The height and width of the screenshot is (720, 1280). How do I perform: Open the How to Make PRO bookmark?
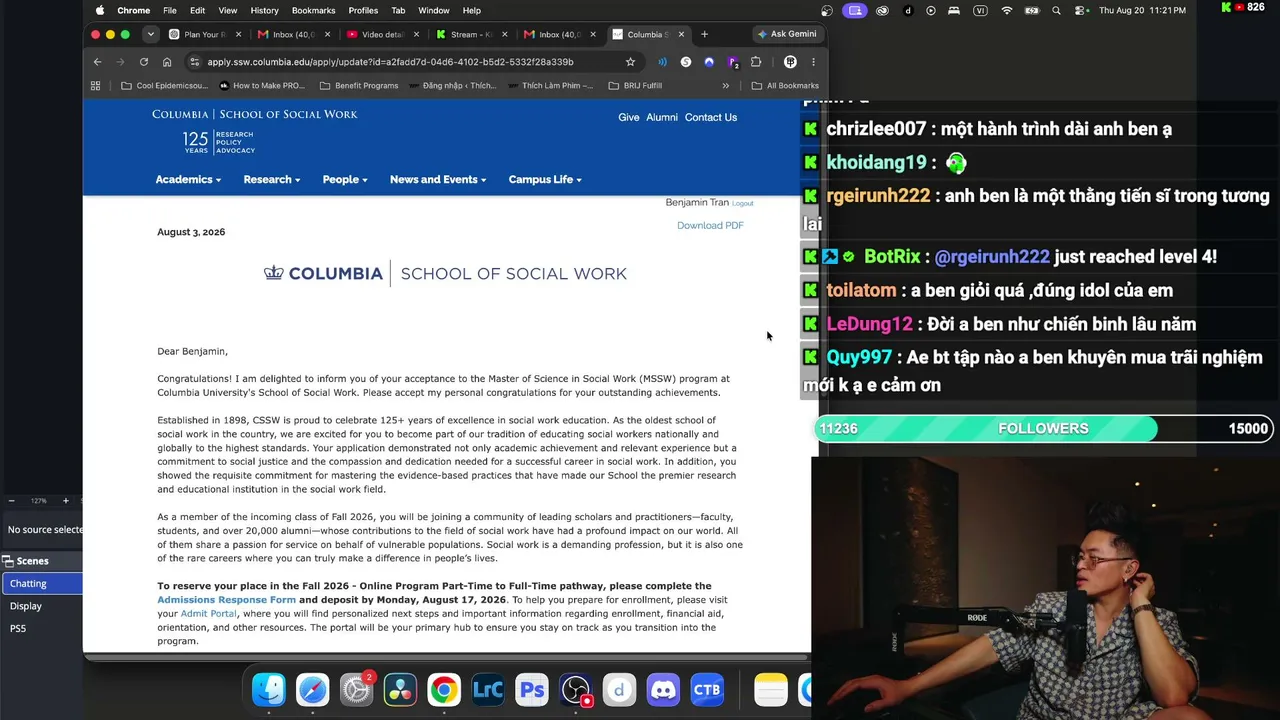pos(262,86)
